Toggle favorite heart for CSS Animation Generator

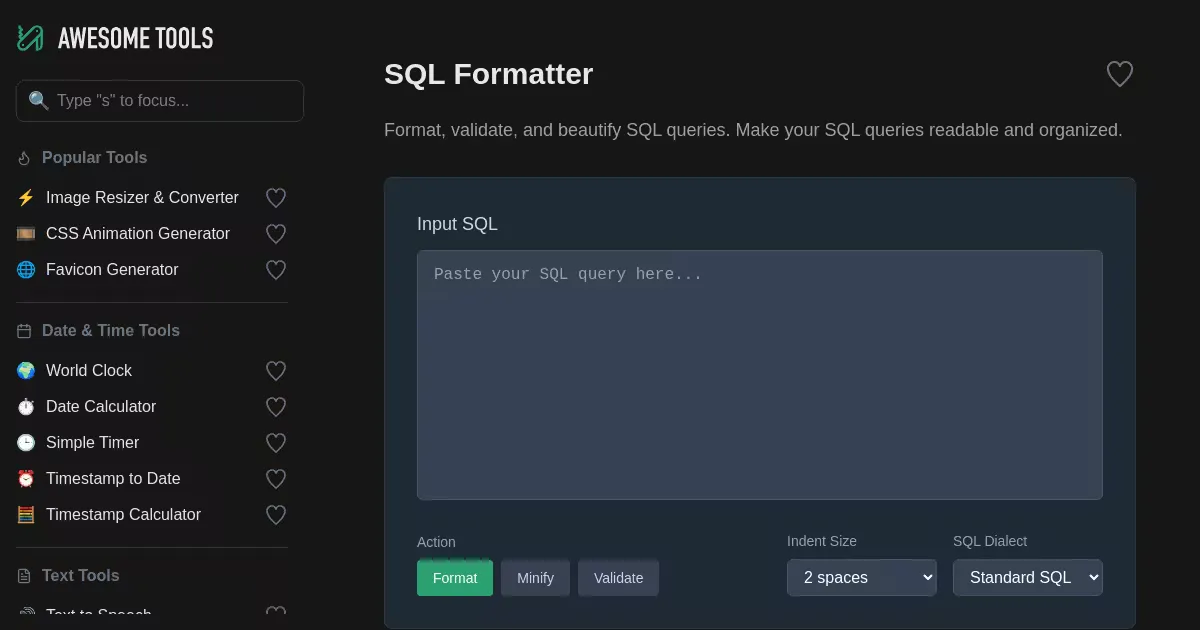(276, 234)
